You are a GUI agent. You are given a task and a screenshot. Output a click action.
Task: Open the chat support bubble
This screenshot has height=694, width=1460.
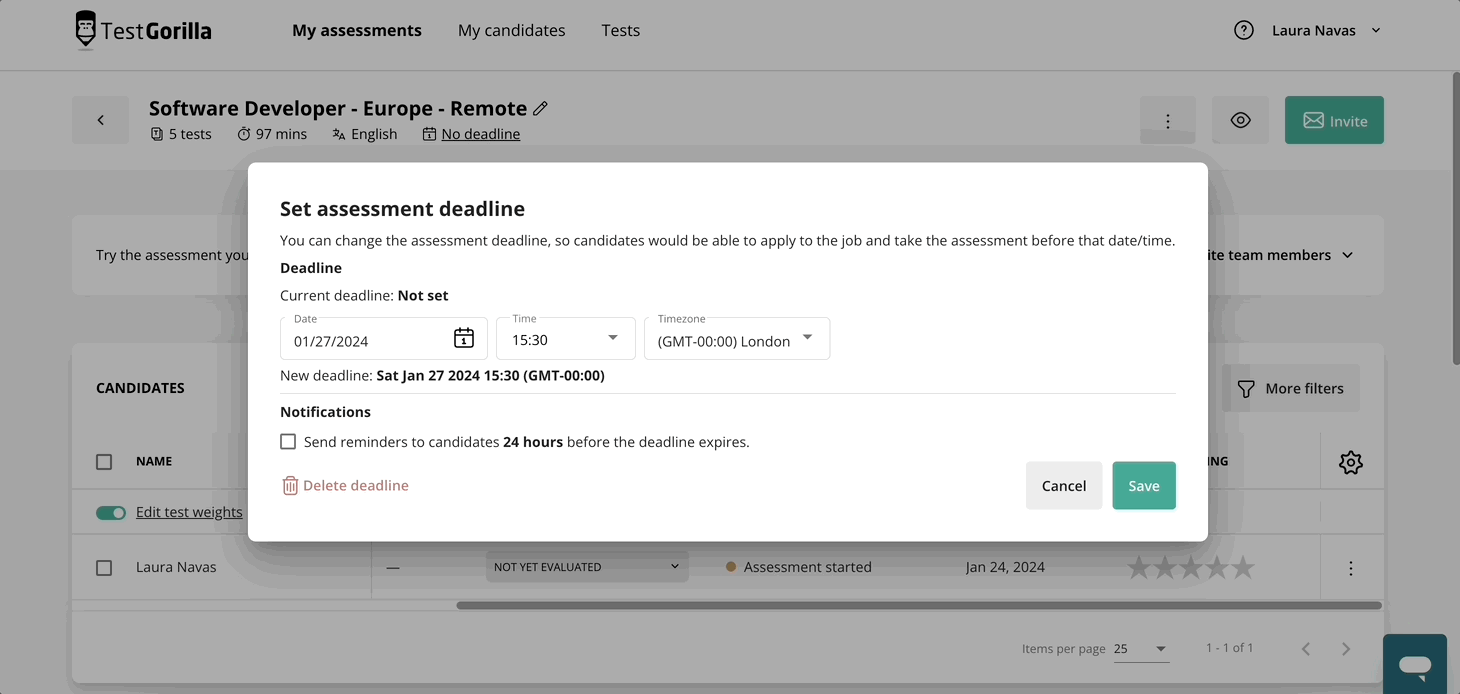1415,664
